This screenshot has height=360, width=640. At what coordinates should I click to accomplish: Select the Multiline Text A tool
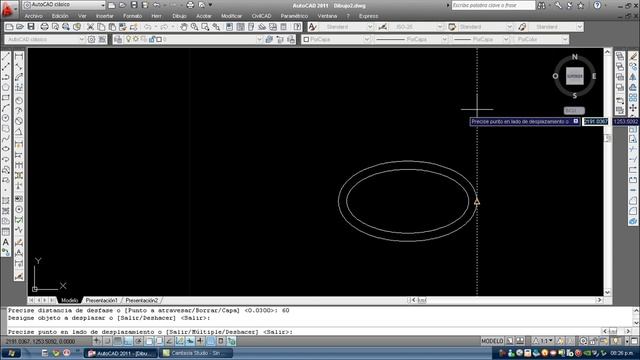click(6, 242)
